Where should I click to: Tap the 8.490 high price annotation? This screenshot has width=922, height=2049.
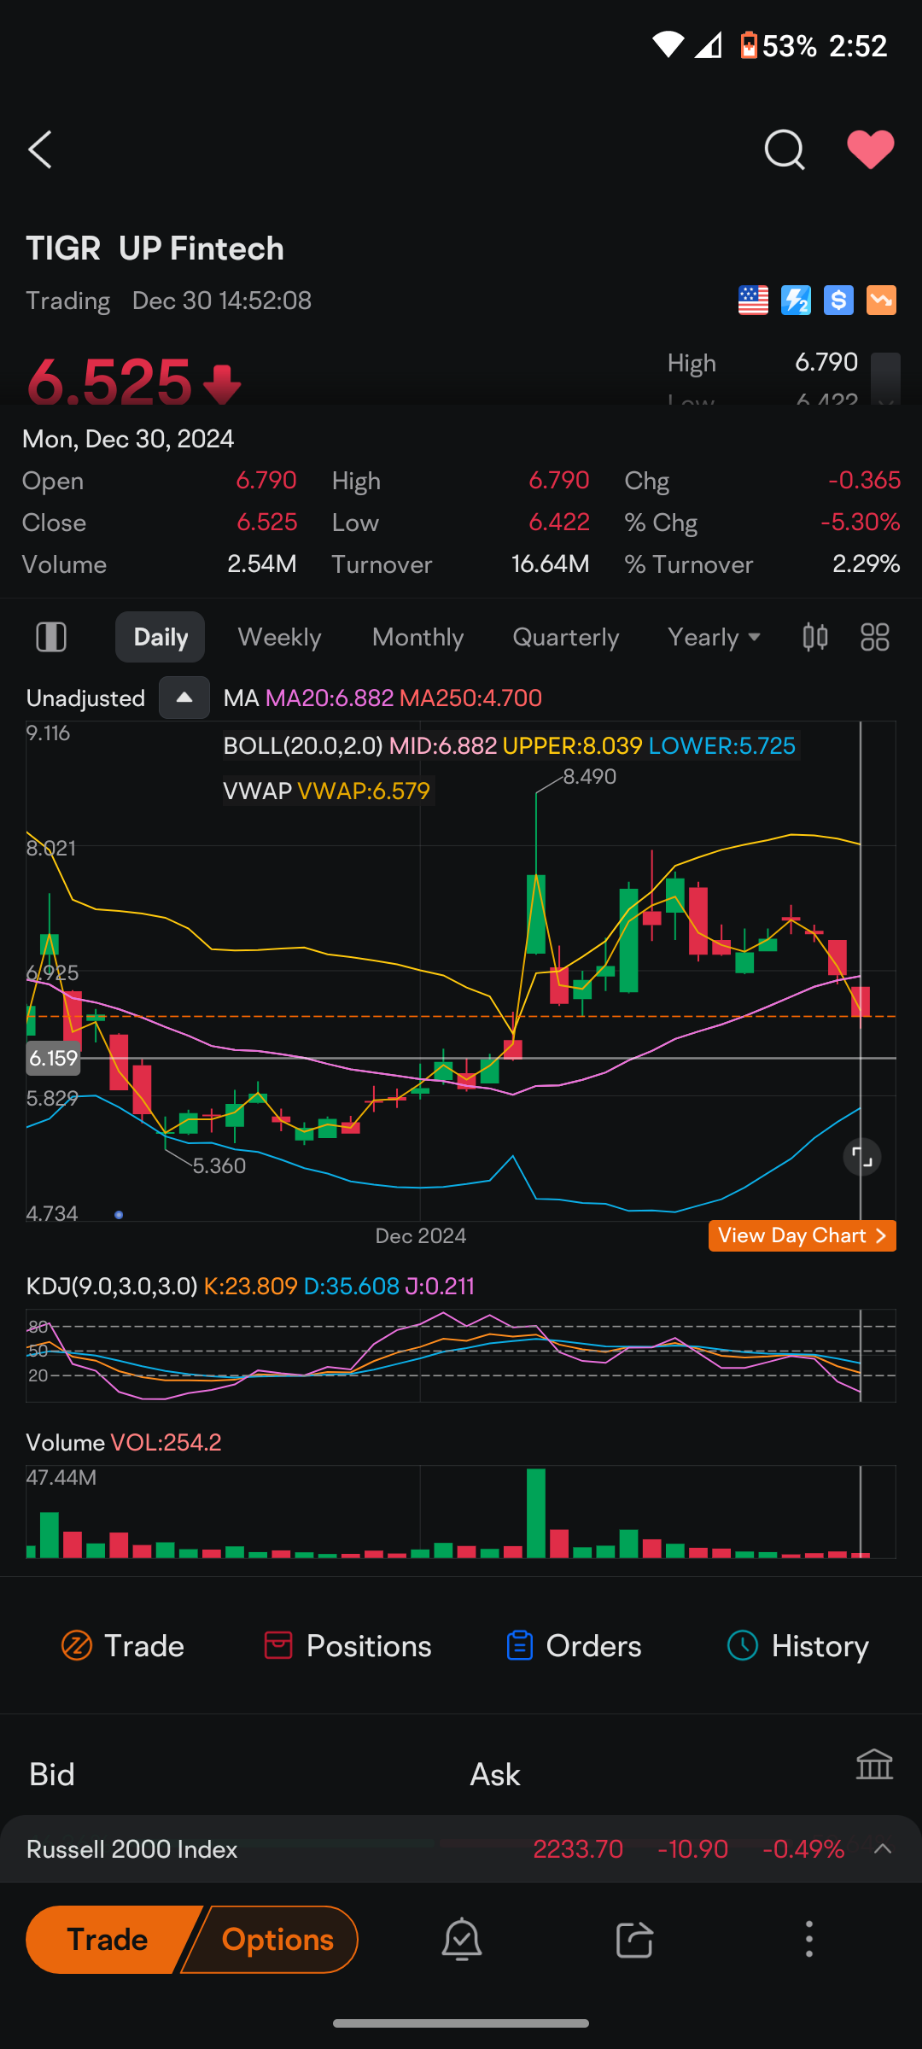tap(590, 776)
